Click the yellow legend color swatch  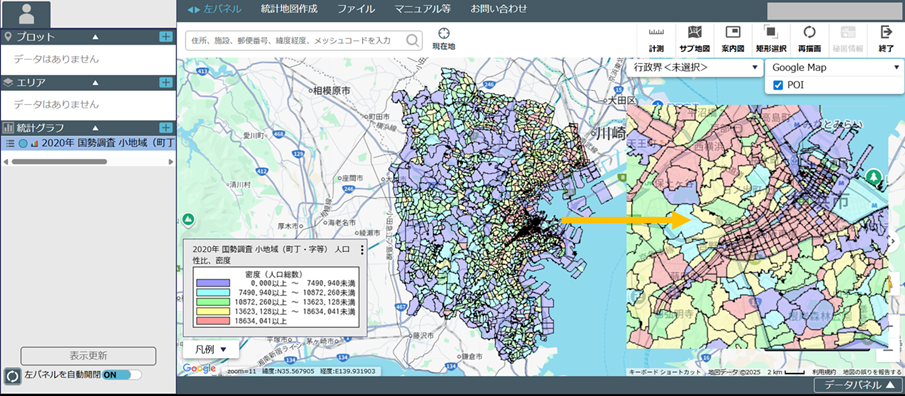click(212, 311)
